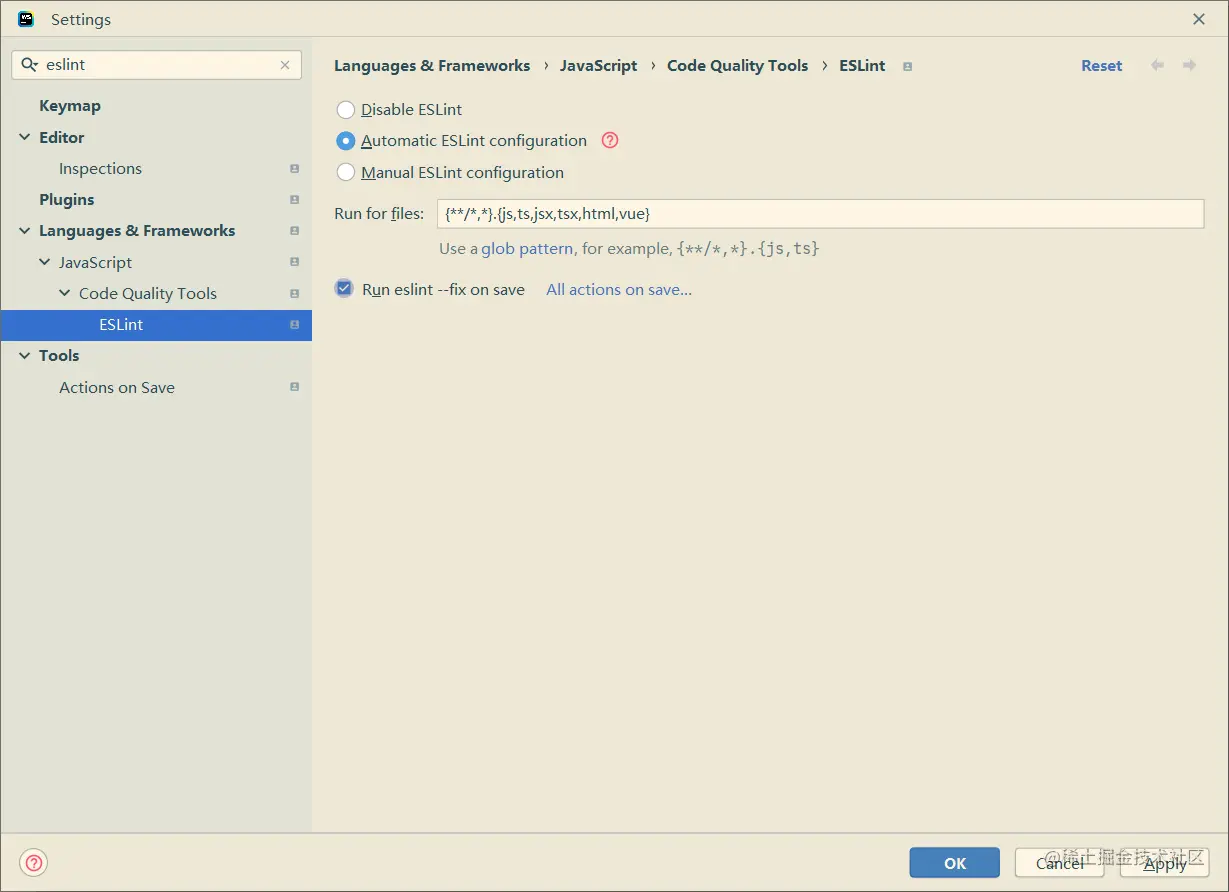This screenshot has width=1229, height=892.
Task: Open the glob pattern link
Action: pos(527,248)
